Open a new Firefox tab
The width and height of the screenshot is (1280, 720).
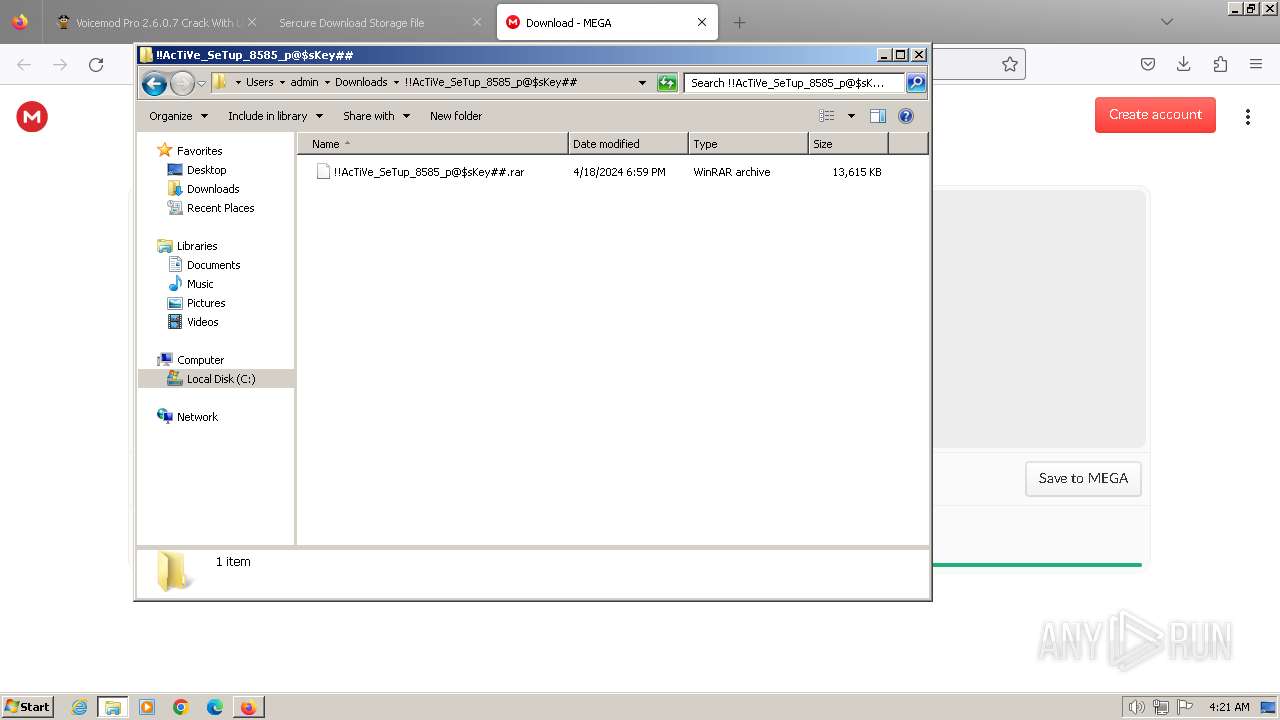click(x=739, y=22)
